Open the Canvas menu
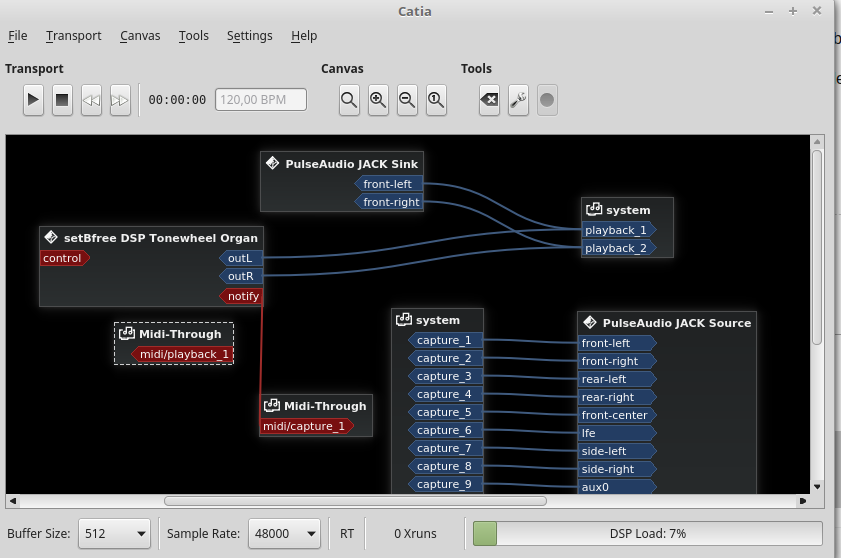 pyautogui.click(x=140, y=36)
